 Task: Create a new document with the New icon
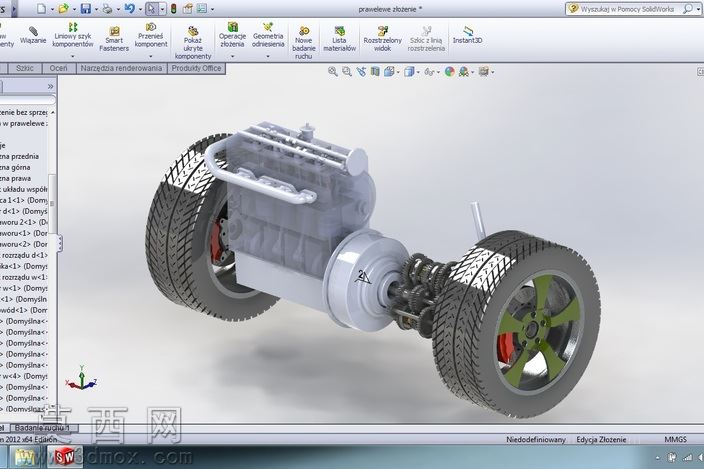point(41,9)
